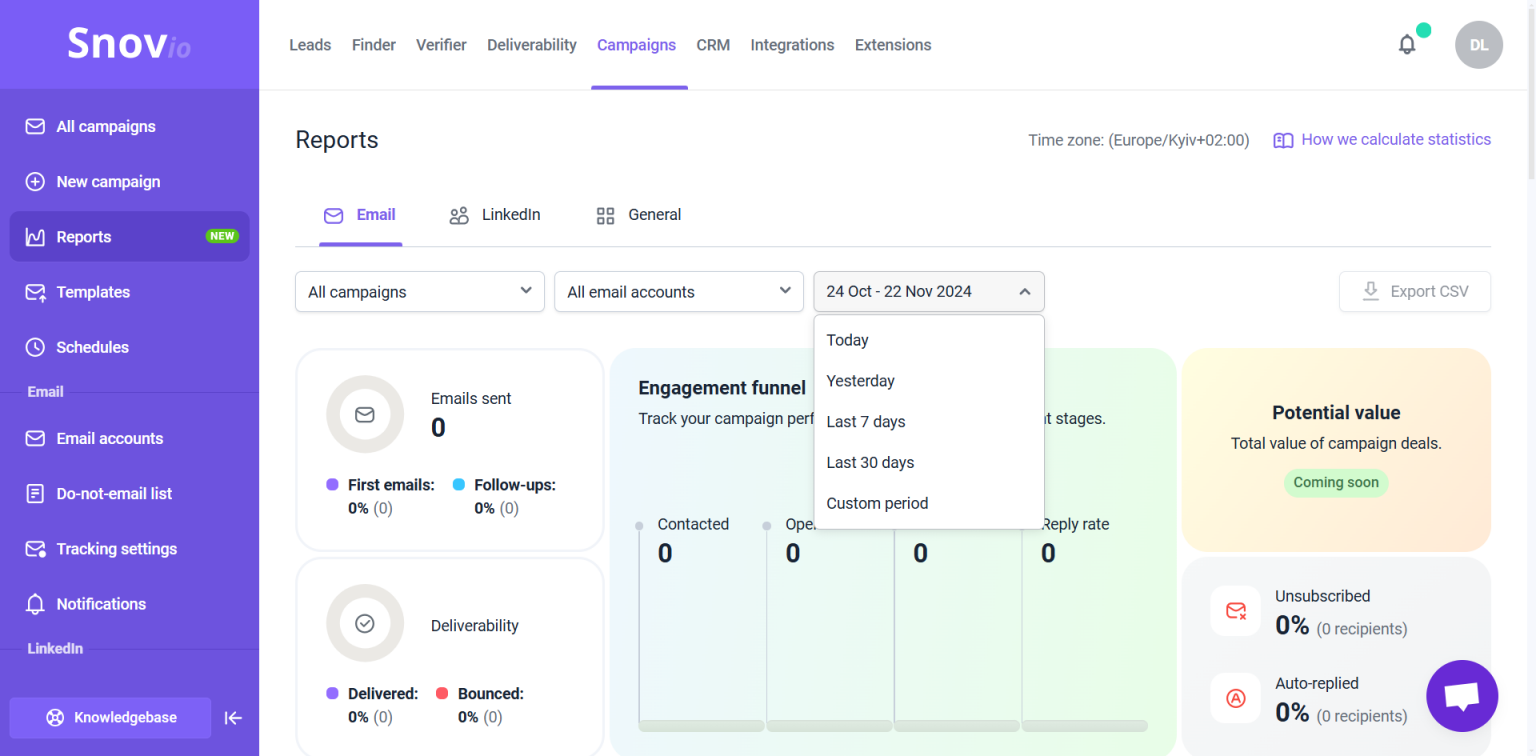Switch to the General reports tab
The image size is (1536, 756).
point(638,215)
